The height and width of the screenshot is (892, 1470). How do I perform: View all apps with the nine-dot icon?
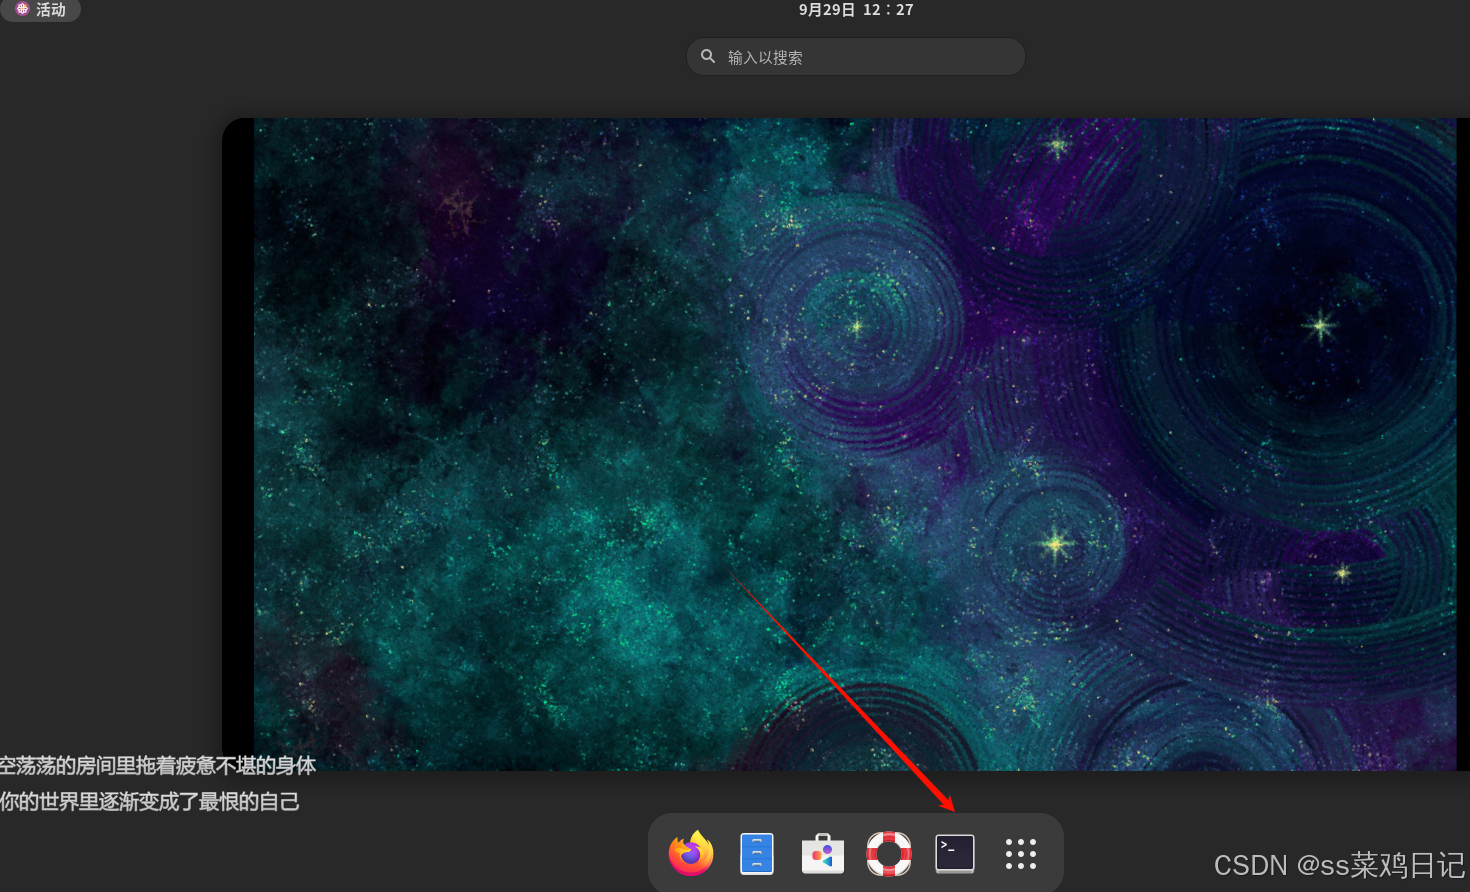(1020, 853)
